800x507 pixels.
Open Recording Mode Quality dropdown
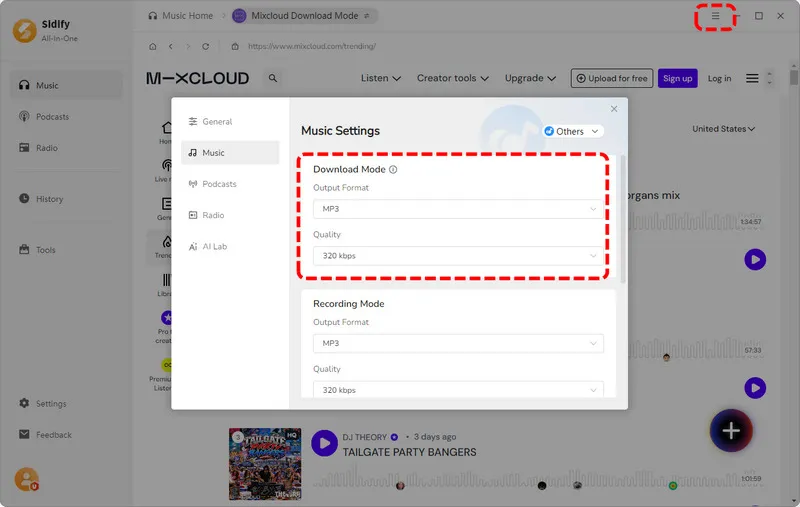click(458, 390)
